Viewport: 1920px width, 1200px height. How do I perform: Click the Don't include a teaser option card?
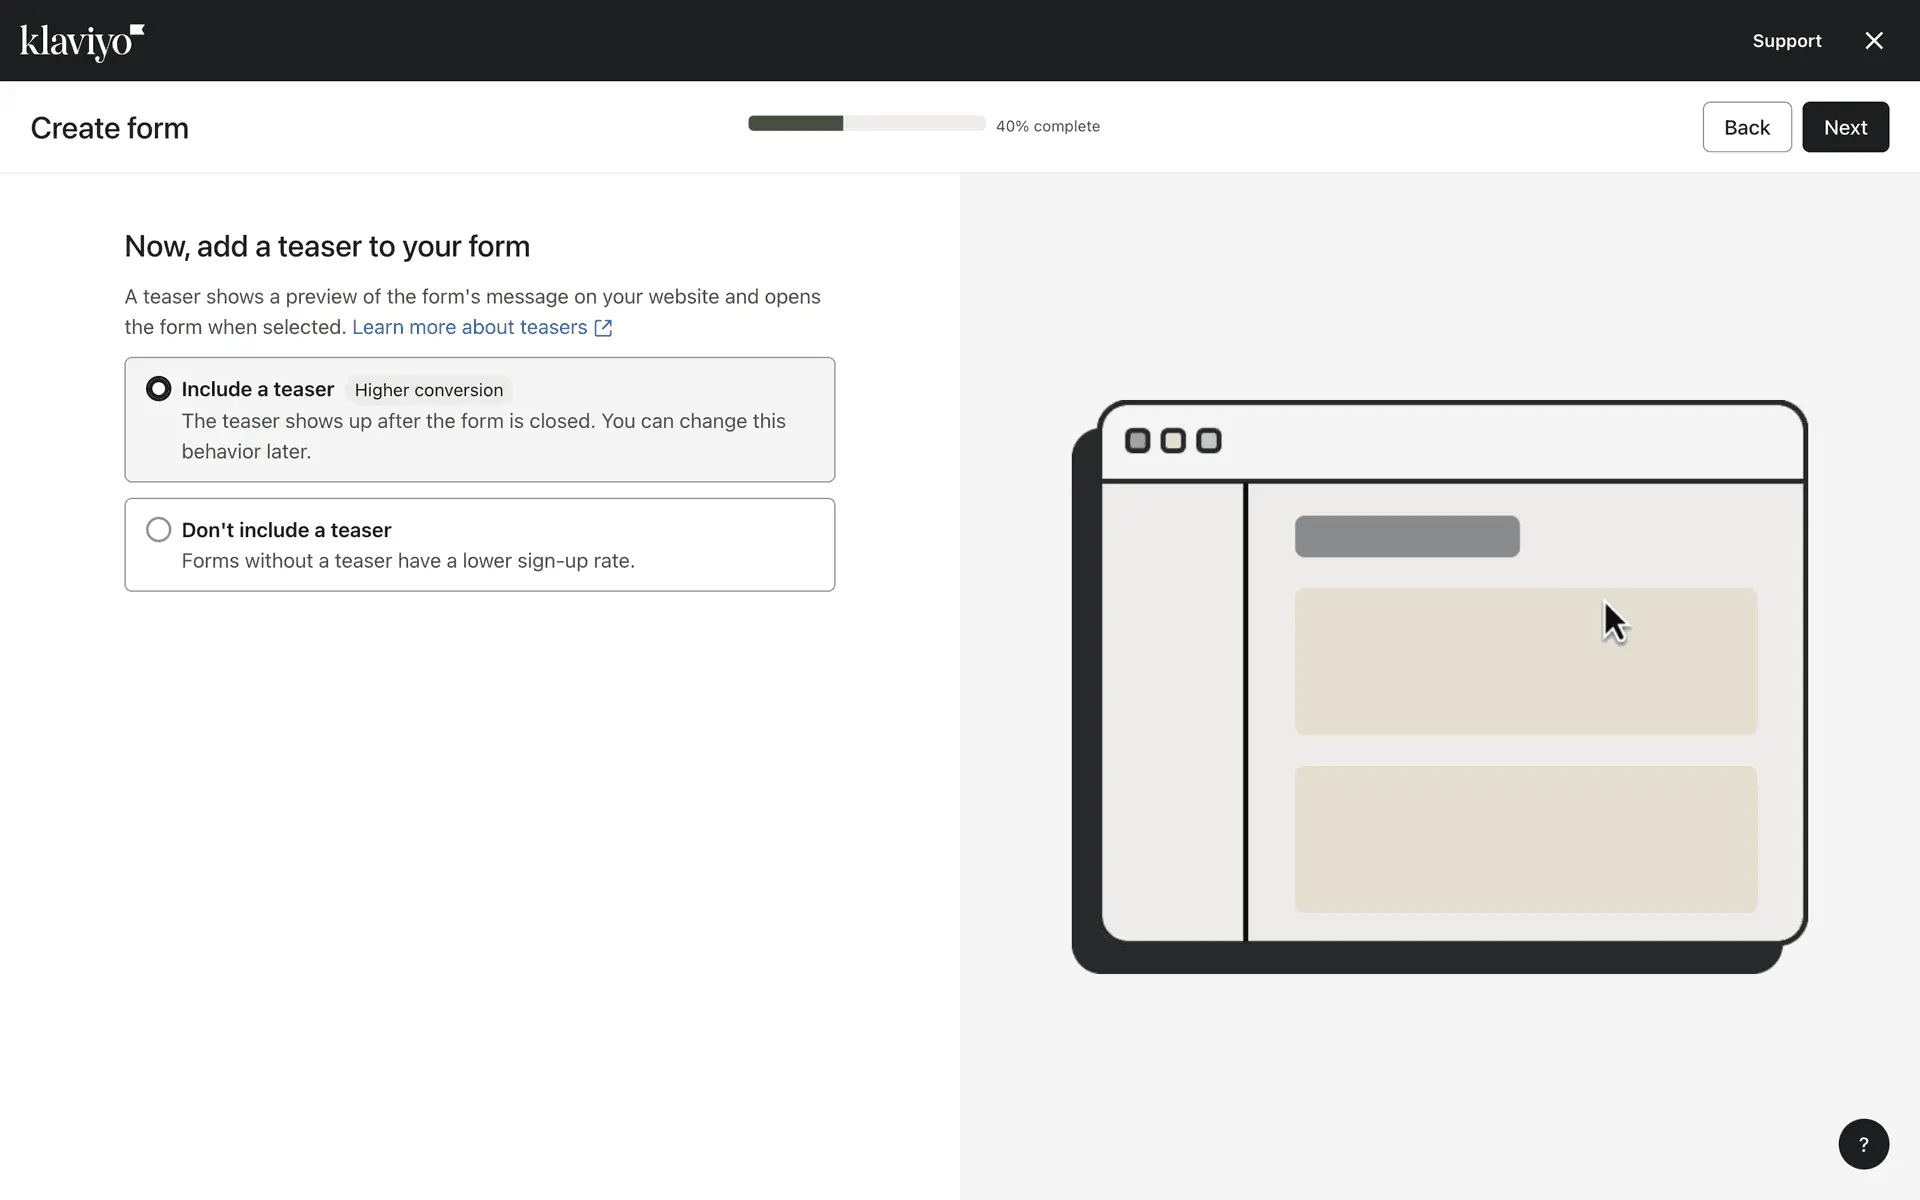coord(600,545)
